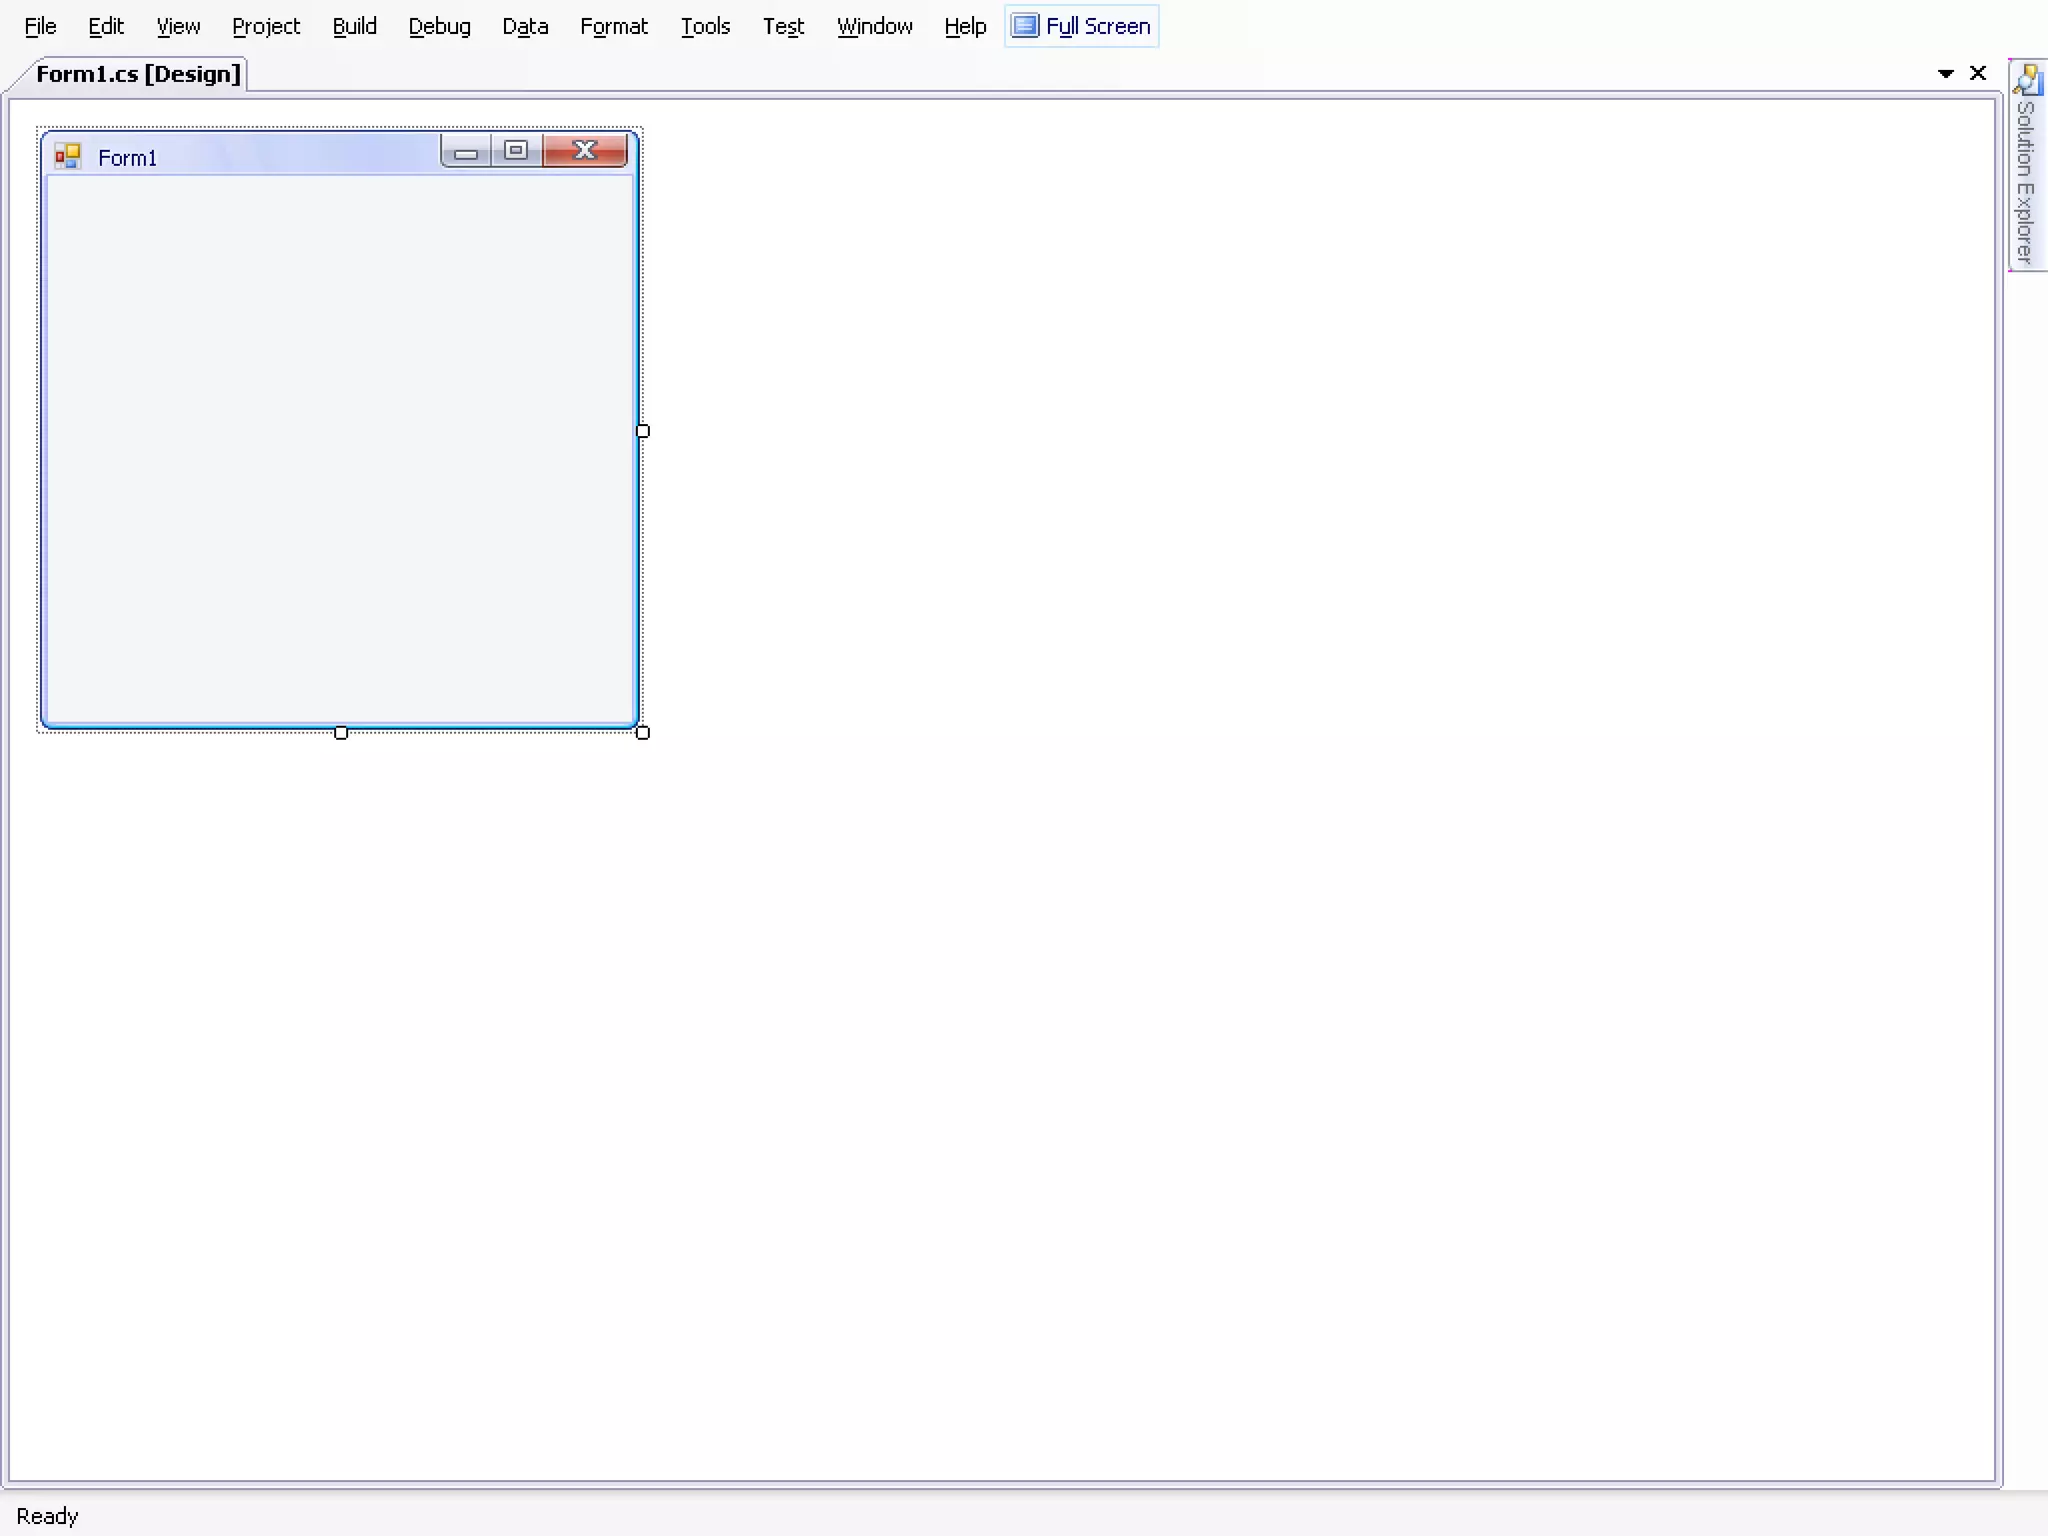The height and width of the screenshot is (1536, 2048).
Task: Click the Form1 title bar icon
Action: [x=68, y=157]
